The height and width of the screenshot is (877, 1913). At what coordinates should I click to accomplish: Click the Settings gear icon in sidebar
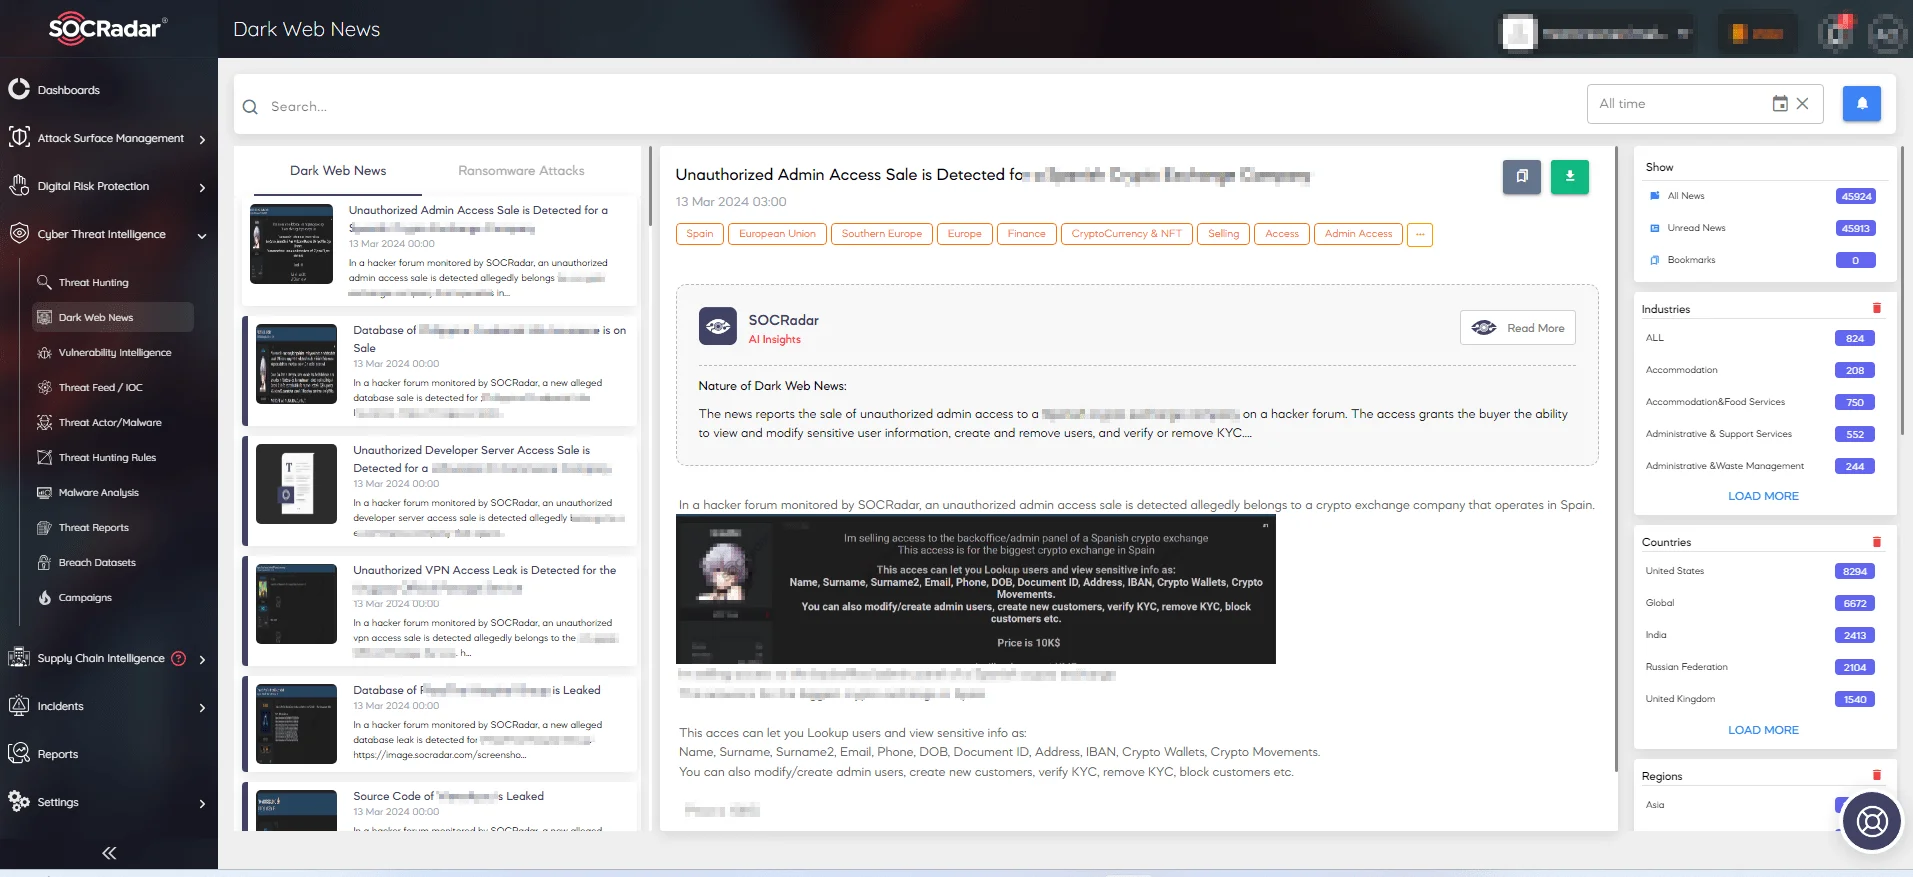click(x=19, y=801)
